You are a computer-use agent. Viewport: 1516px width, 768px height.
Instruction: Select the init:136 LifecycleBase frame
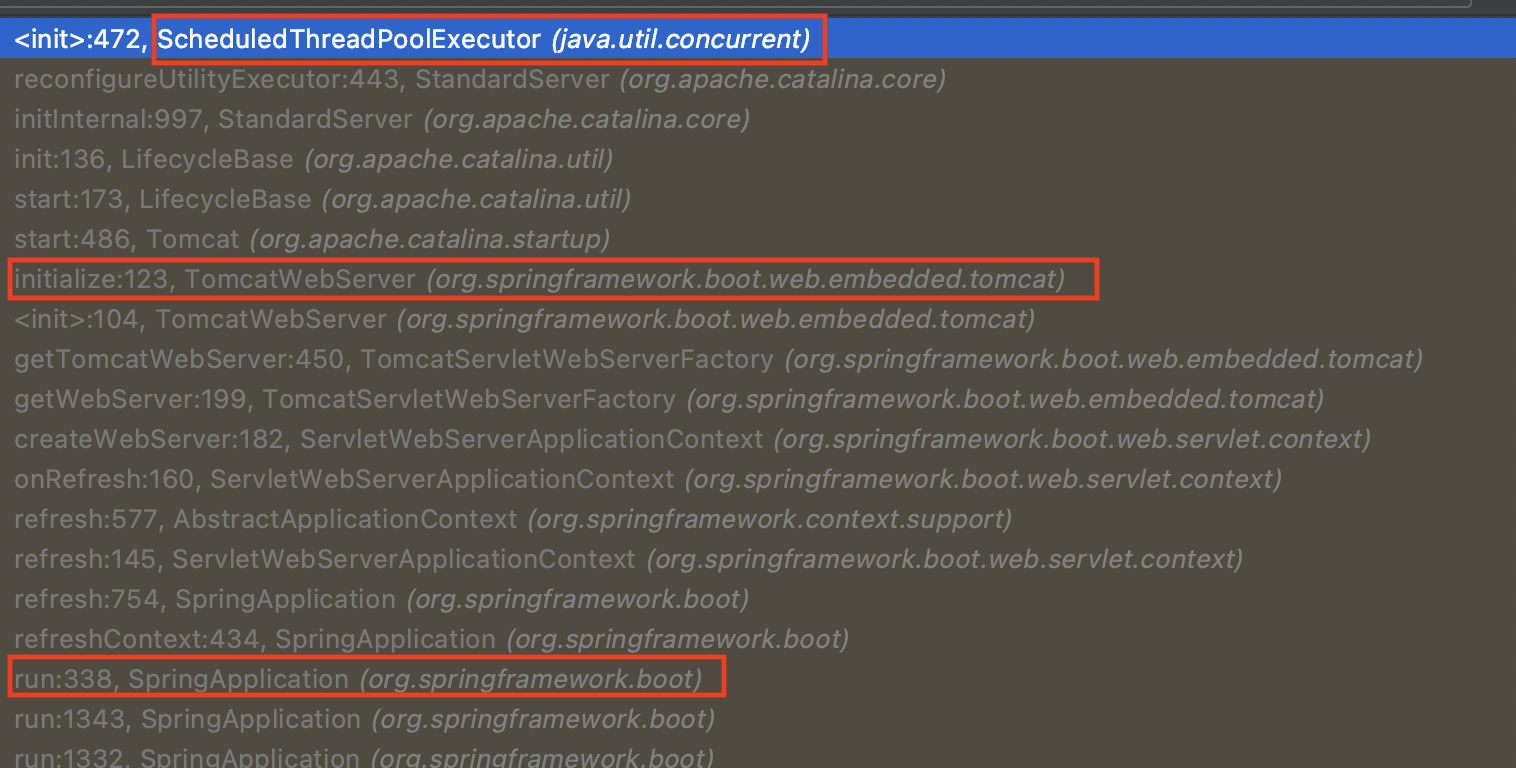[x=758, y=159]
